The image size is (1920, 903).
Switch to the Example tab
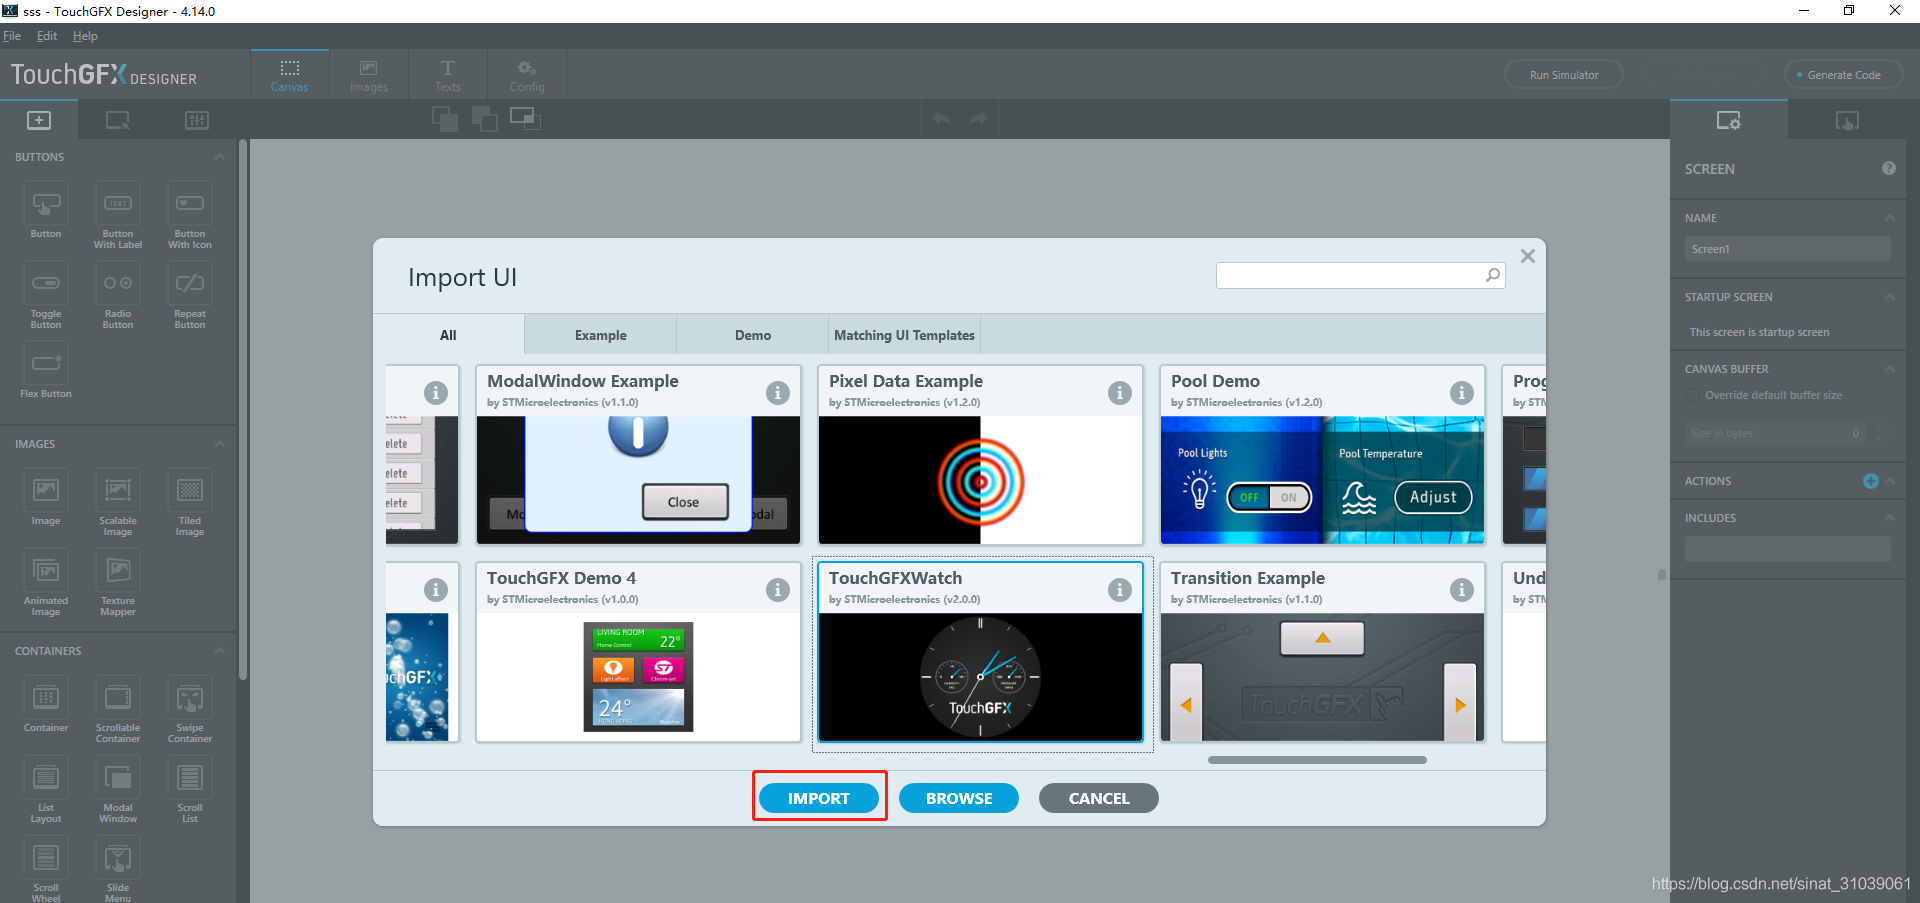601,335
